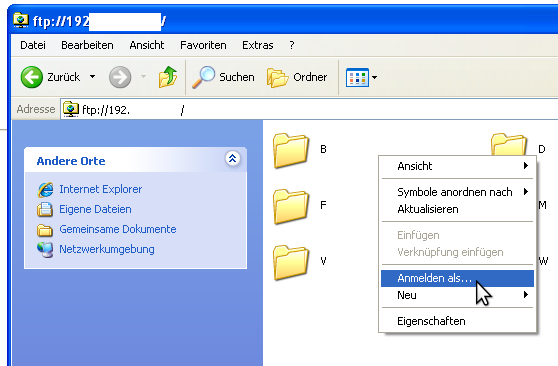The image size is (558, 366).
Task: Click the folder label F
Action: click(323, 205)
